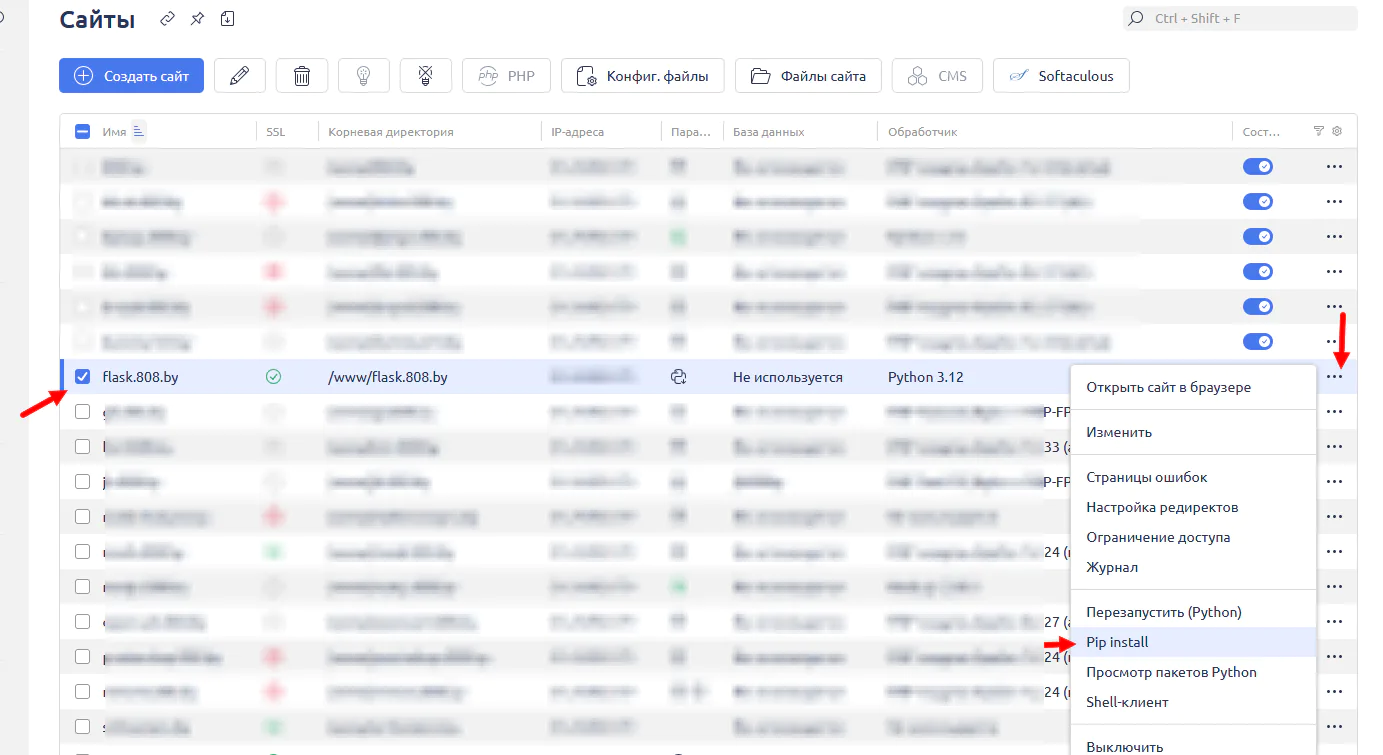Click the crossed-out bulb disable icon
The image size is (1383, 755).
425,76
